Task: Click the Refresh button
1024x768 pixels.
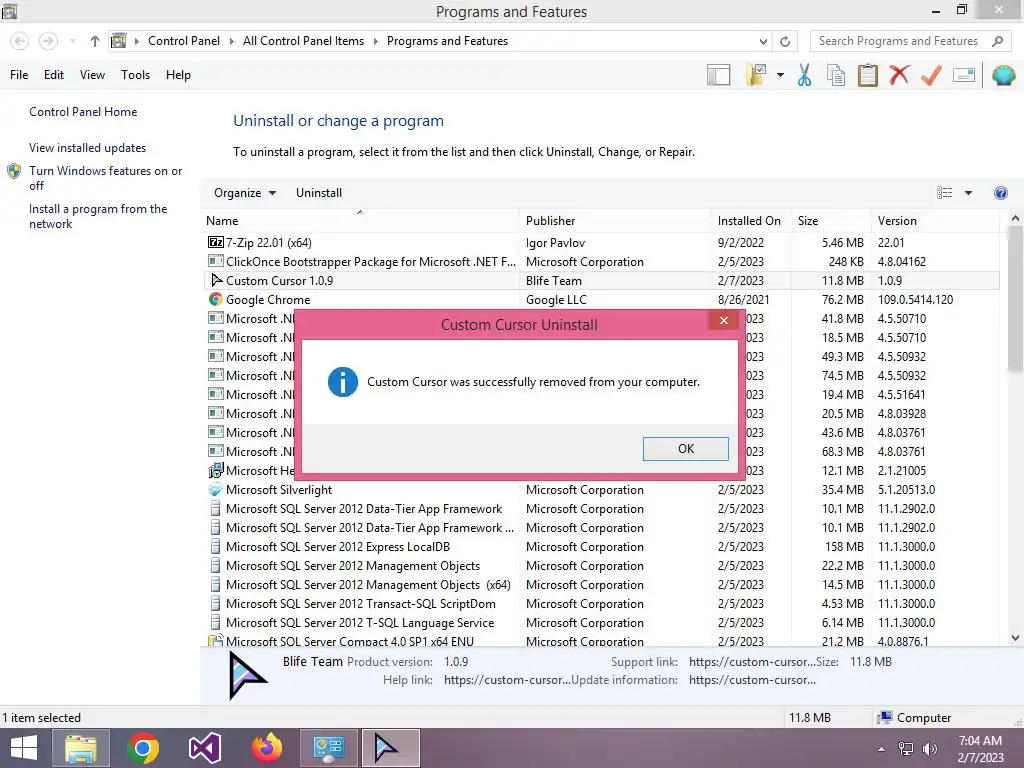Action: [x=785, y=41]
